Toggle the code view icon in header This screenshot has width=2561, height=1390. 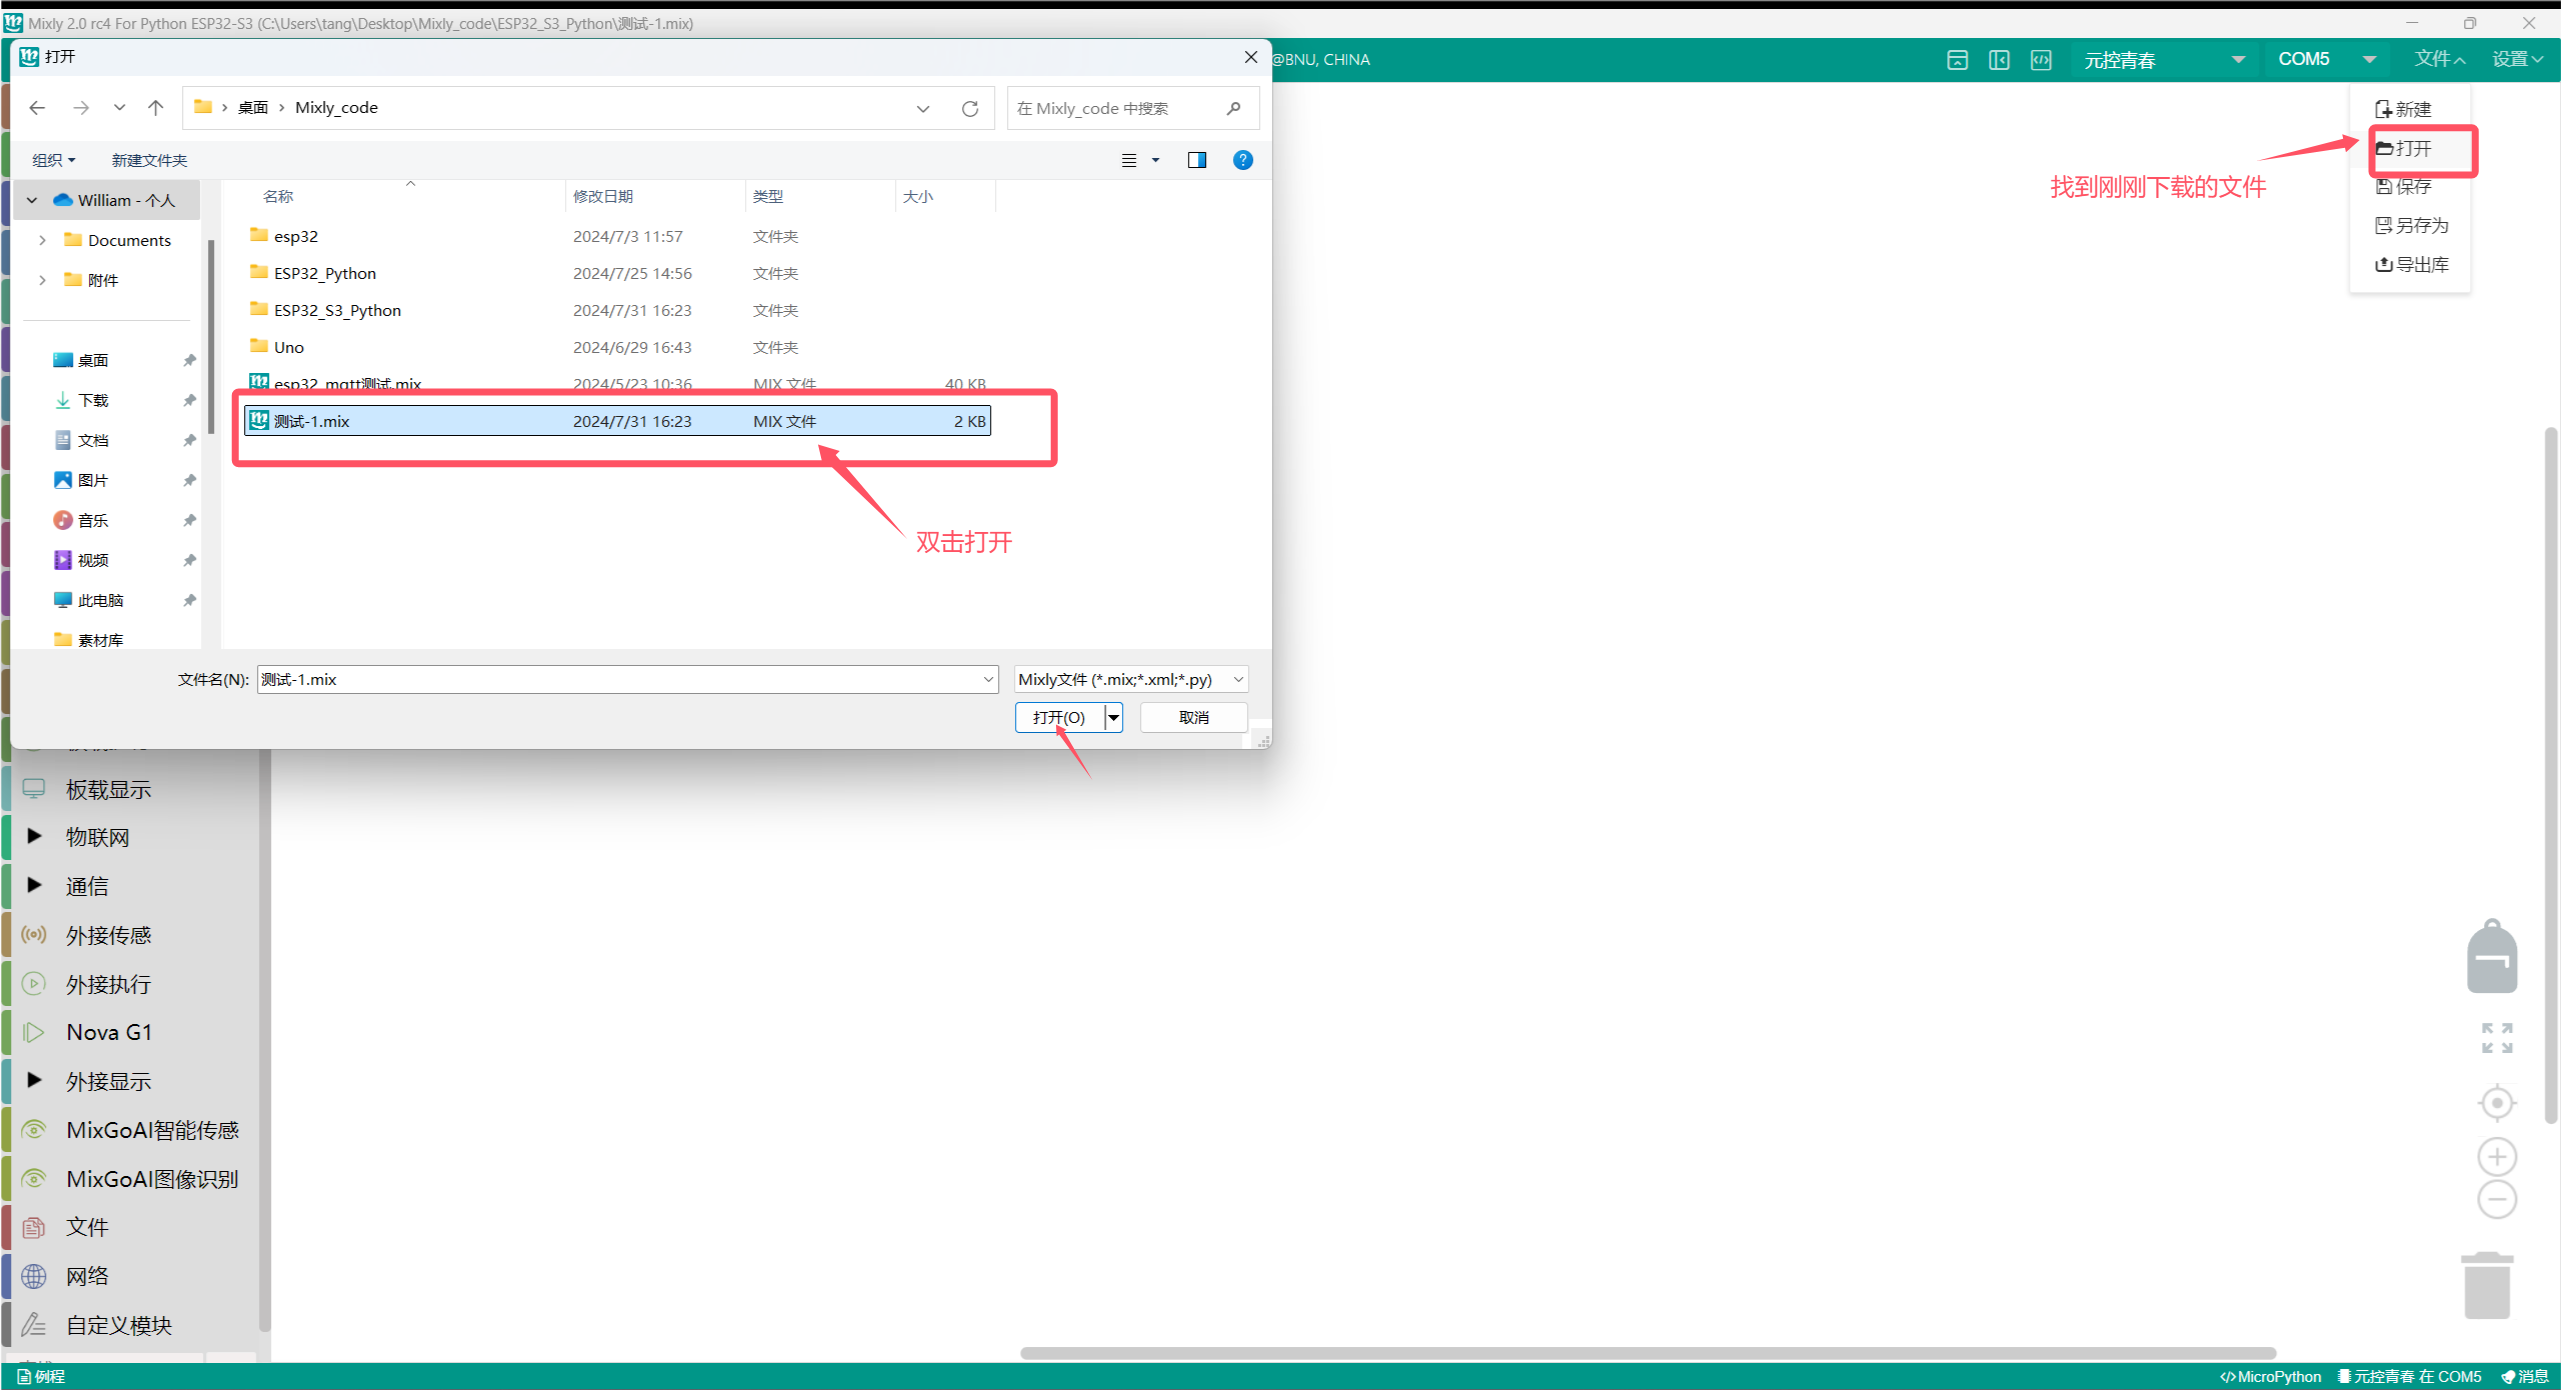click(2041, 60)
